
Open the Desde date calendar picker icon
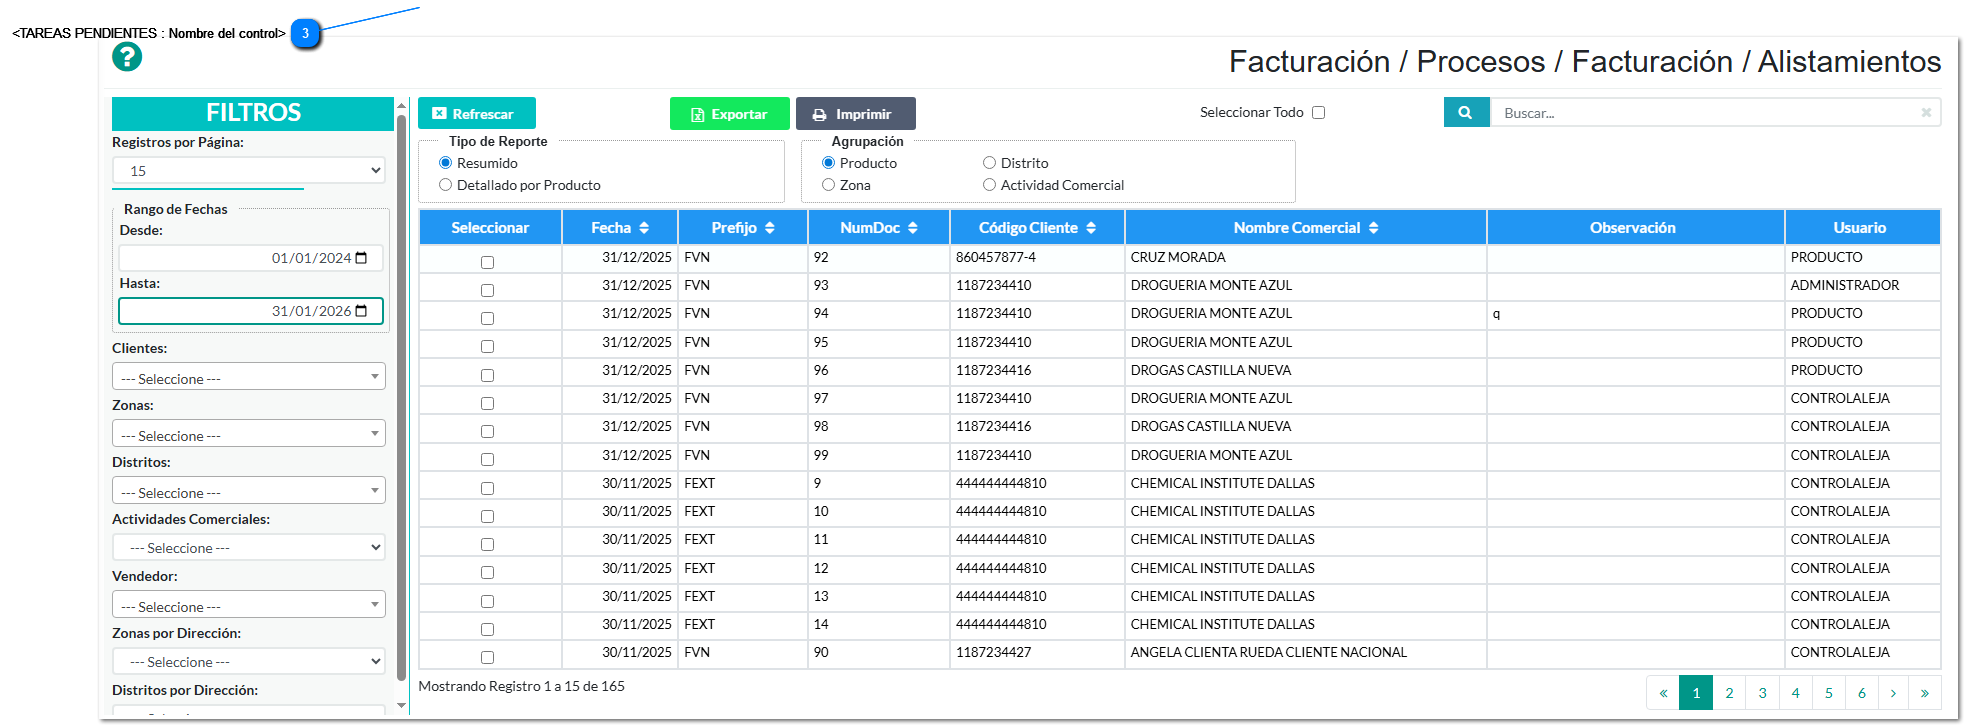(x=362, y=258)
